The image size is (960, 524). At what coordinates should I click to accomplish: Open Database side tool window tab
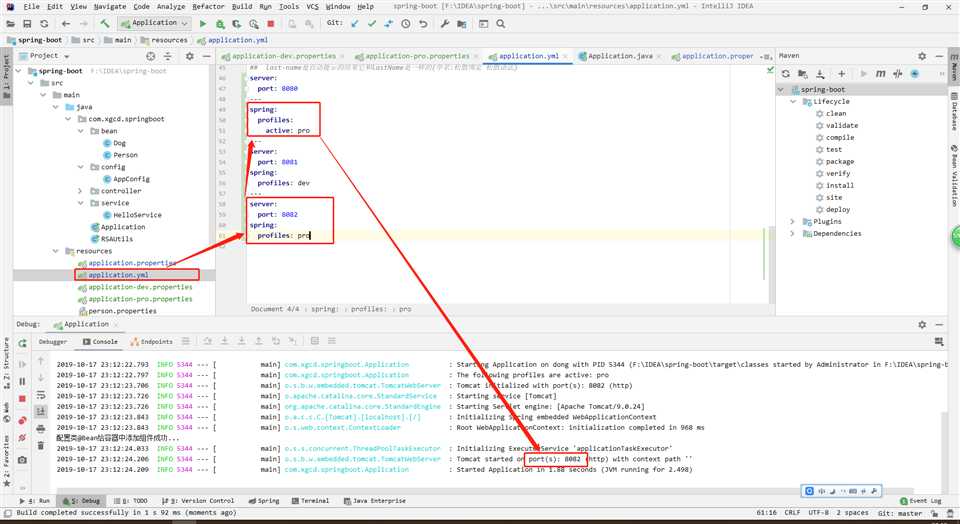coord(954,111)
